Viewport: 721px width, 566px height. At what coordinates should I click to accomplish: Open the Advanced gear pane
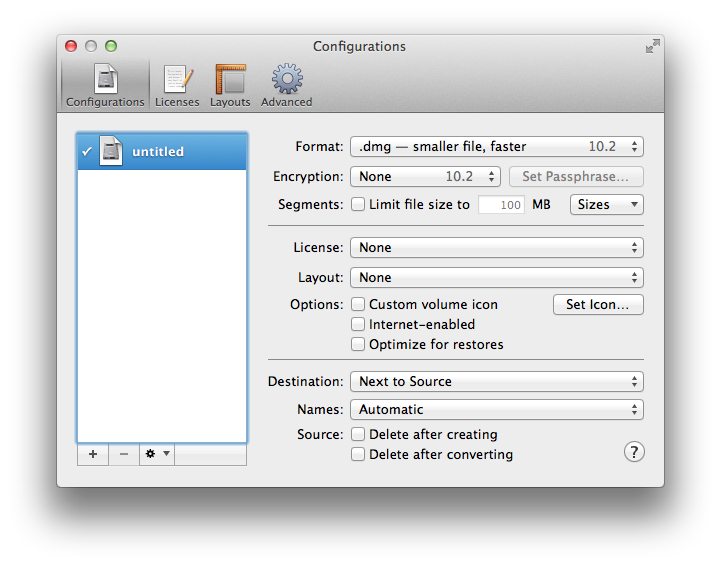[287, 85]
